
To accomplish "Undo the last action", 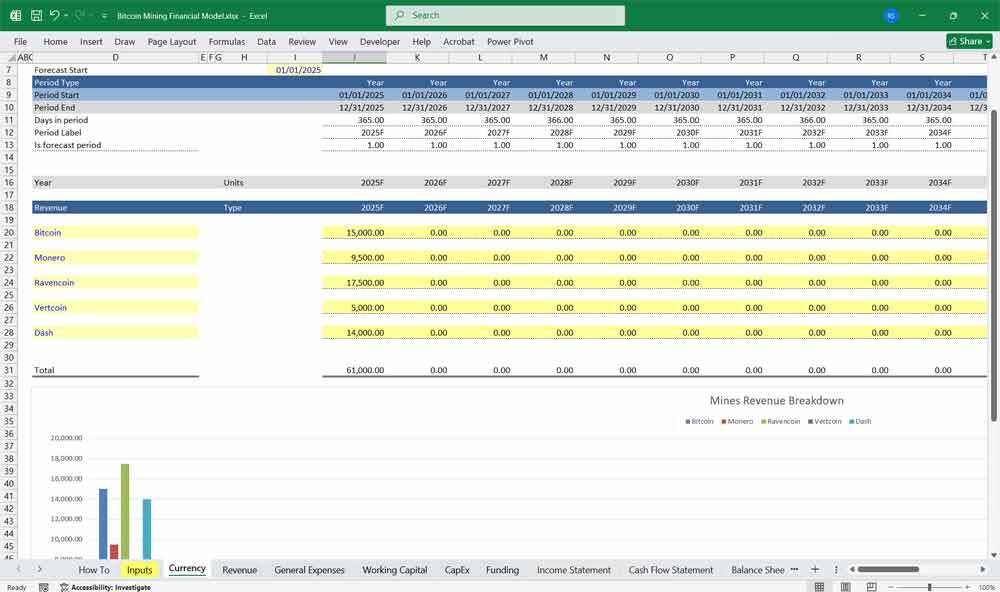I will click(54, 15).
